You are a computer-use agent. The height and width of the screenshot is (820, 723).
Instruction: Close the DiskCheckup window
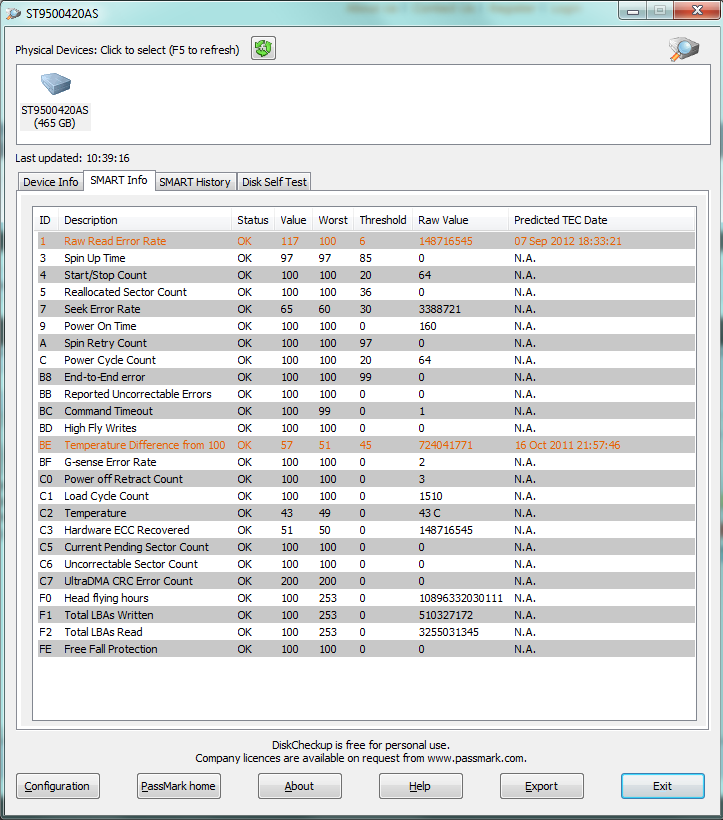[697, 10]
